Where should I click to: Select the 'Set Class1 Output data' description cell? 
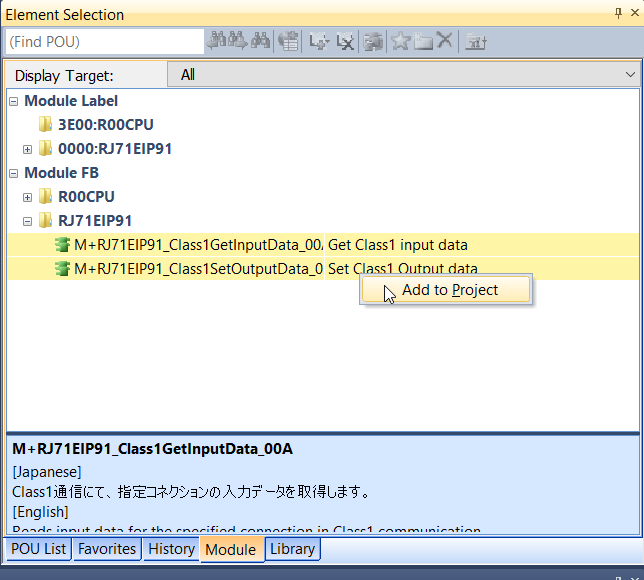481,268
